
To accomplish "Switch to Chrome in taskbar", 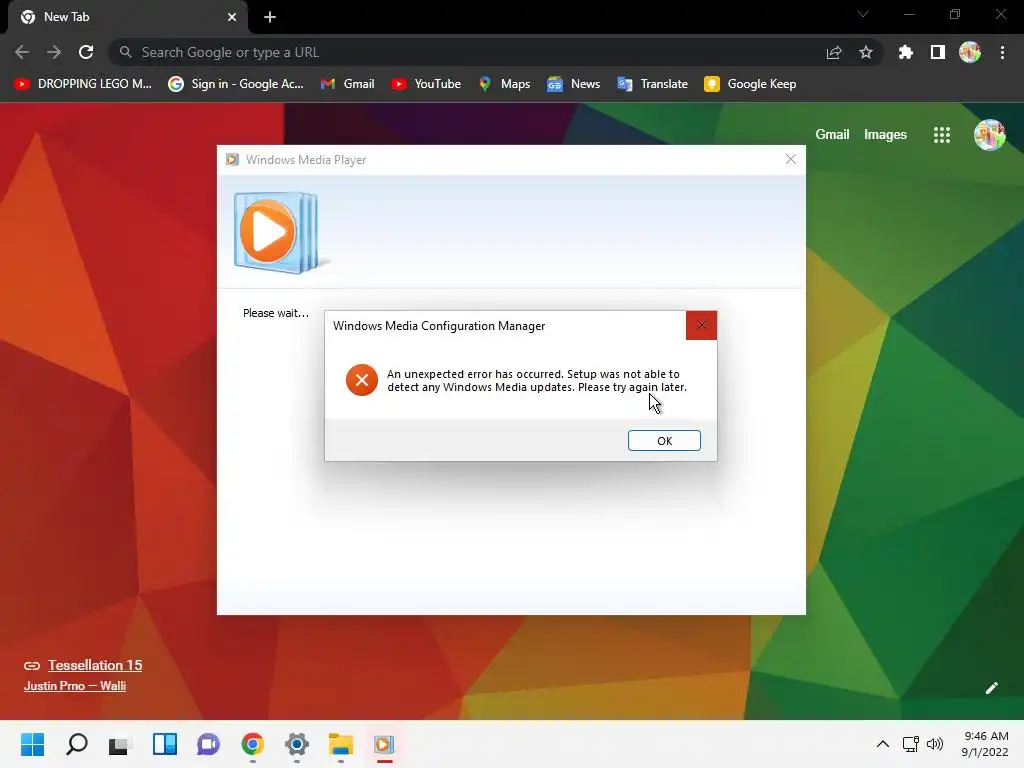I will [x=253, y=744].
